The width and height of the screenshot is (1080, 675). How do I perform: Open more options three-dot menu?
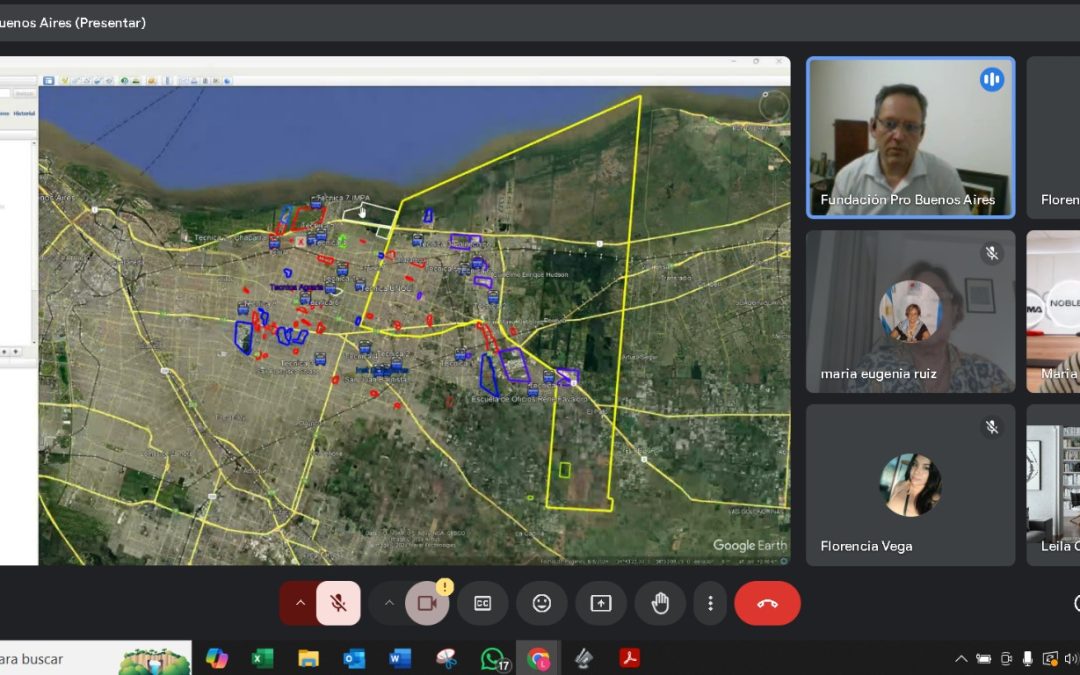click(710, 603)
